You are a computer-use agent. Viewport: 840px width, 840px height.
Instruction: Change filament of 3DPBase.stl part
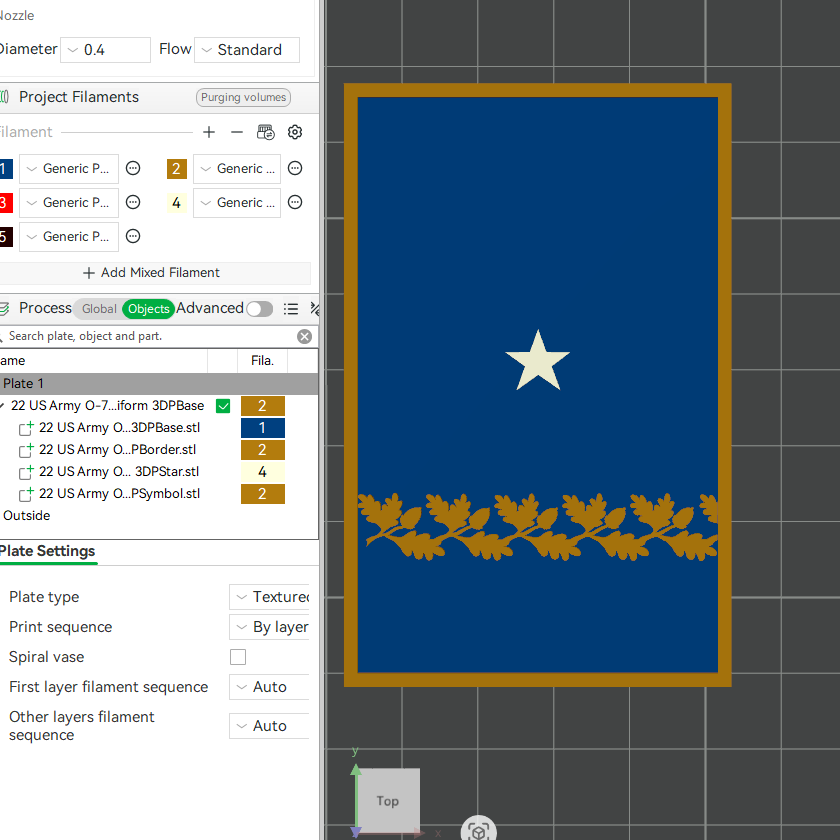(x=262, y=428)
